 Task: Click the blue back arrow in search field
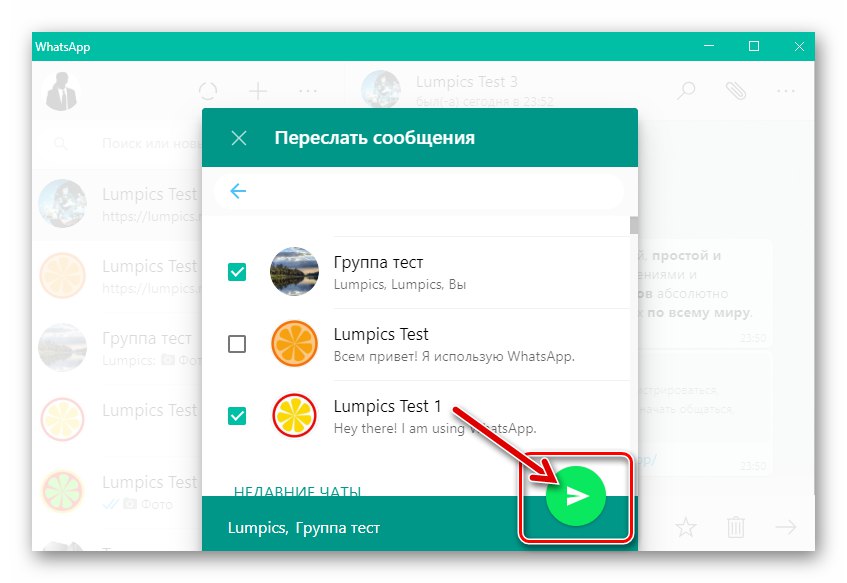click(238, 191)
